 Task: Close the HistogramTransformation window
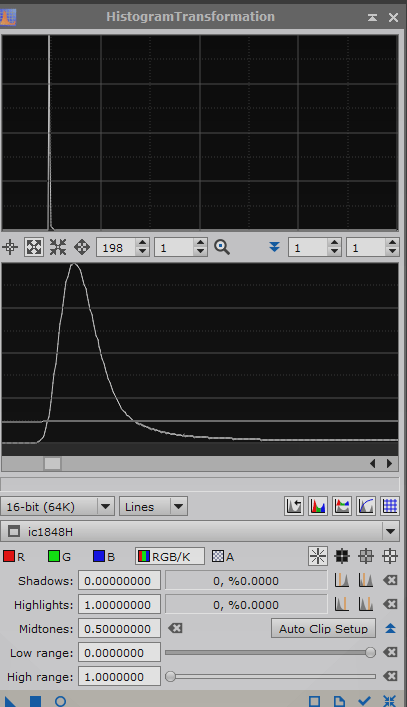pyautogui.click(x=393, y=17)
